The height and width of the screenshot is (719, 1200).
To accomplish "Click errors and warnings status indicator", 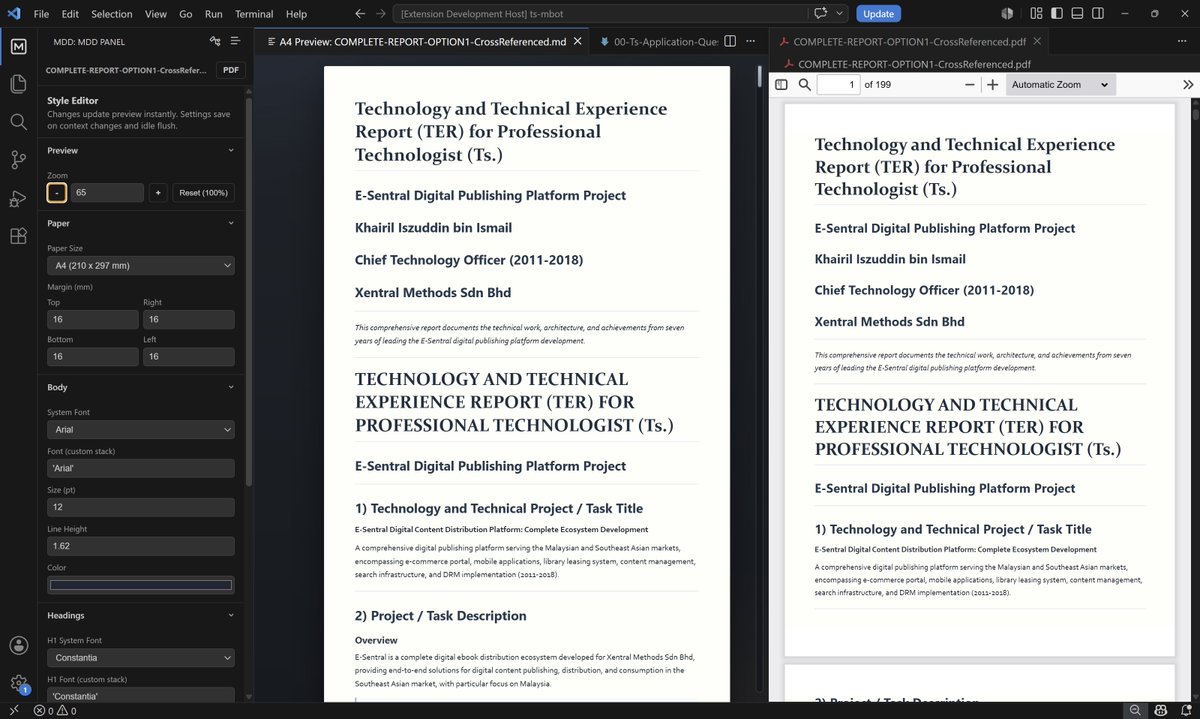I will (55, 710).
